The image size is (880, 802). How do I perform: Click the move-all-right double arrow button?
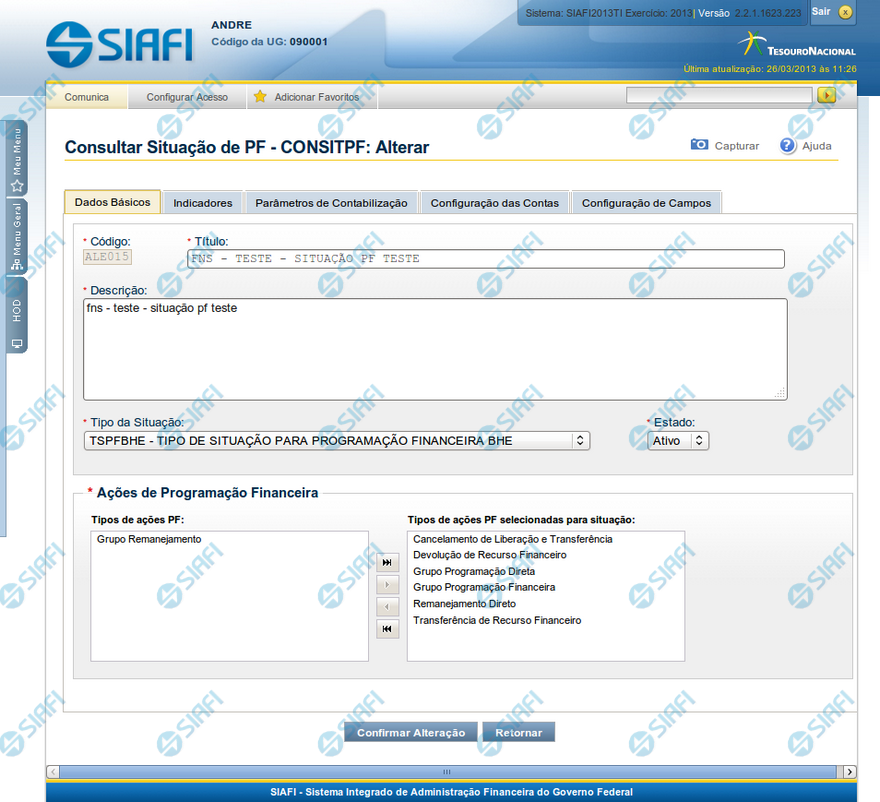(387, 563)
